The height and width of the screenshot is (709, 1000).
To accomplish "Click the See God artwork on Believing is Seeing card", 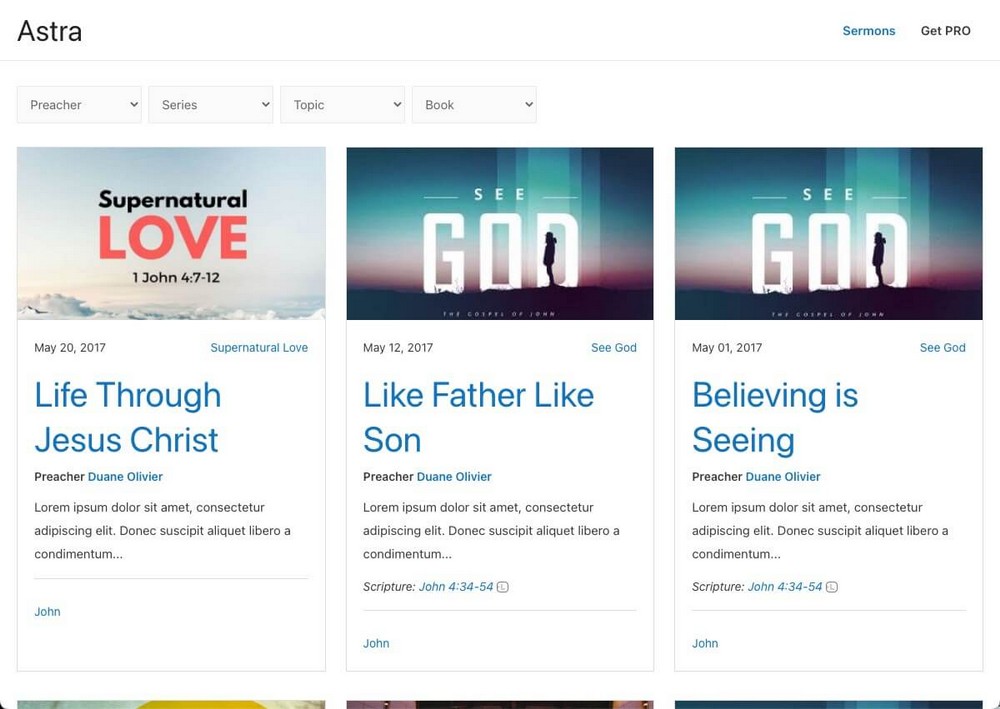I will pos(828,233).
